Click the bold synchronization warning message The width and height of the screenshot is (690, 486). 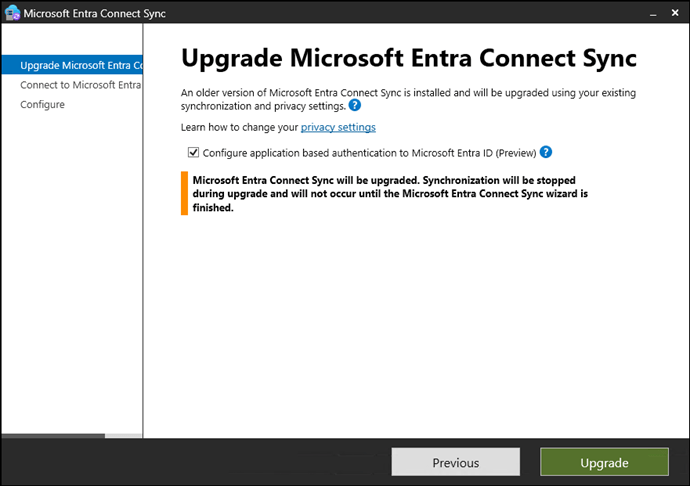[388, 194]
